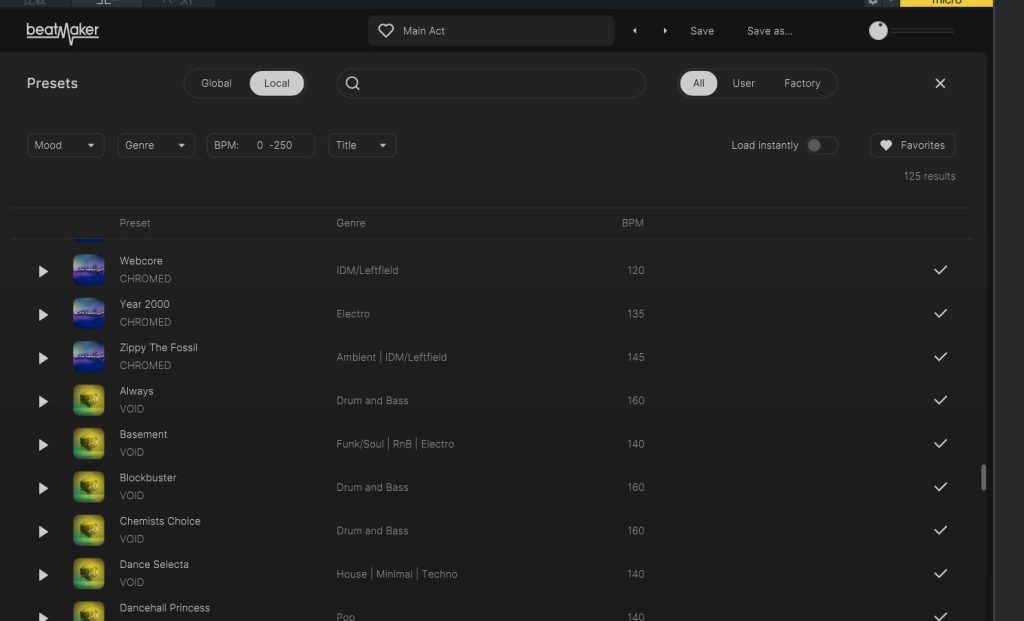The width and height of the screenshot is (1024, 621).
Task: Filter presets by User tab
Action: tap(743, 84)
